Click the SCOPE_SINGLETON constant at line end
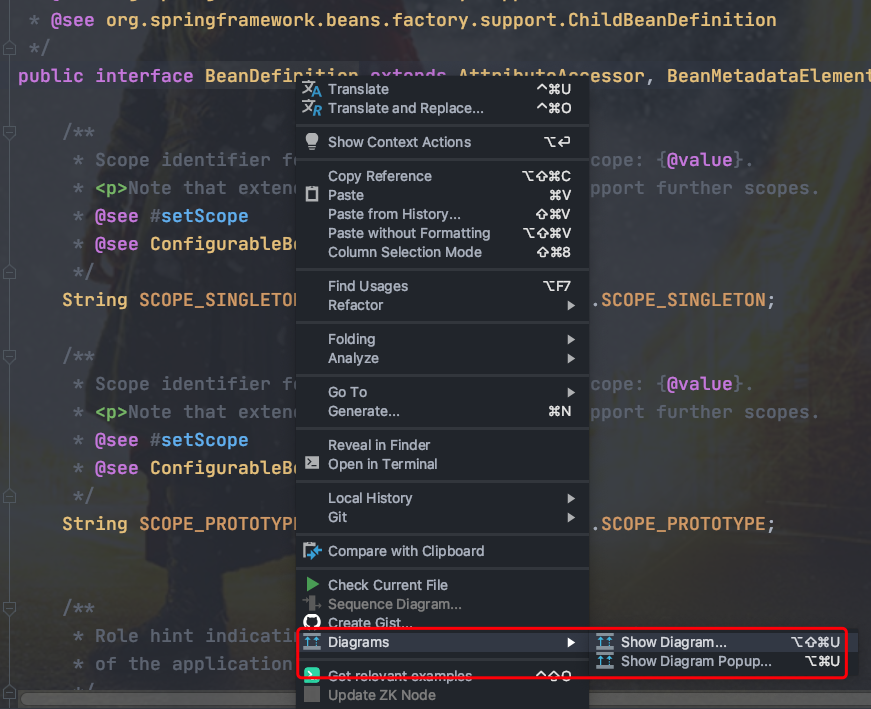 point(683,300)
